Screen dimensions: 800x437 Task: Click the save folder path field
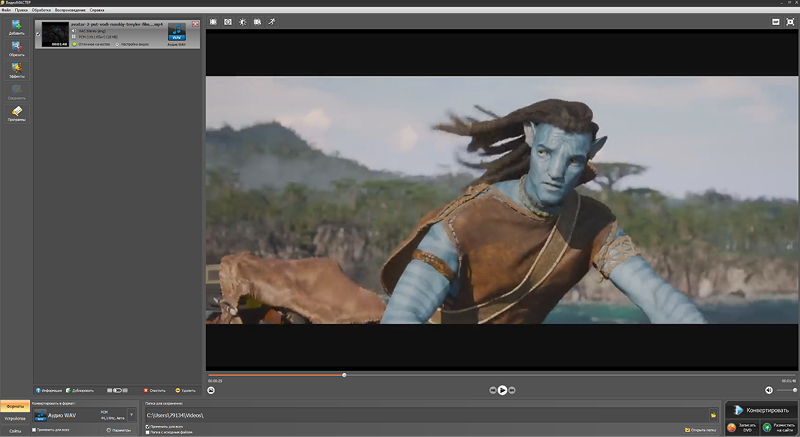[427, 415]
